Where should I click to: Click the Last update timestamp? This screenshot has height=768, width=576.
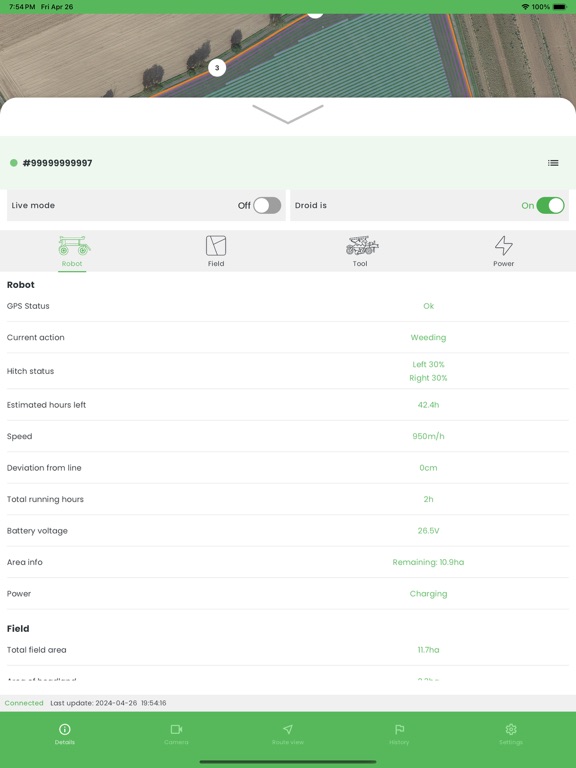click(x=108, y=703)
